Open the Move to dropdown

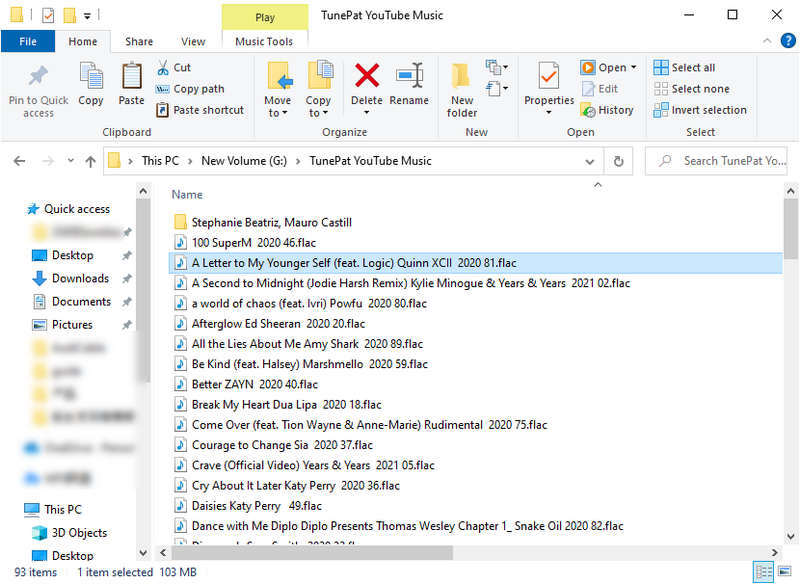pyautogui.click(x=277, y=113)
